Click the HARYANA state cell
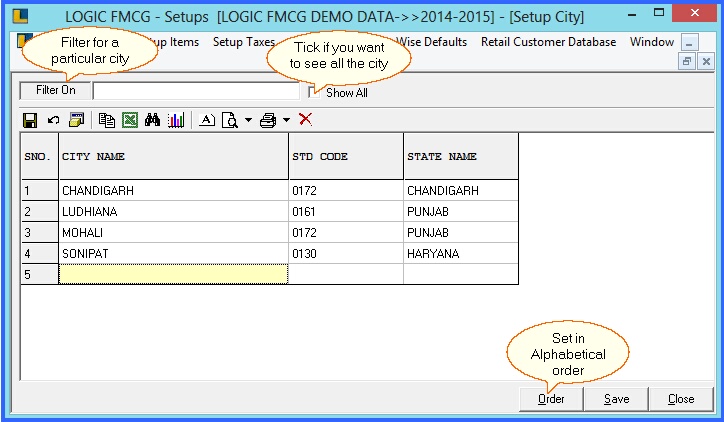 461,253
